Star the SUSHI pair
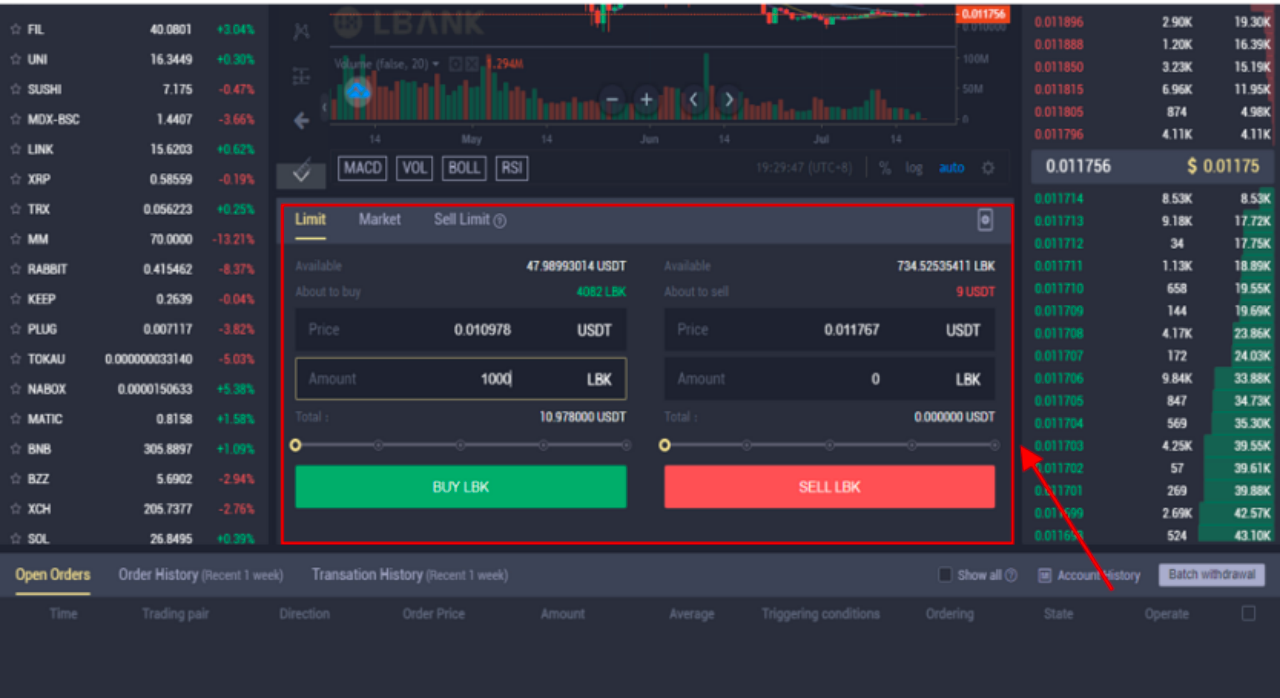The image size is (1280, 698). click(x=15, y=90)
